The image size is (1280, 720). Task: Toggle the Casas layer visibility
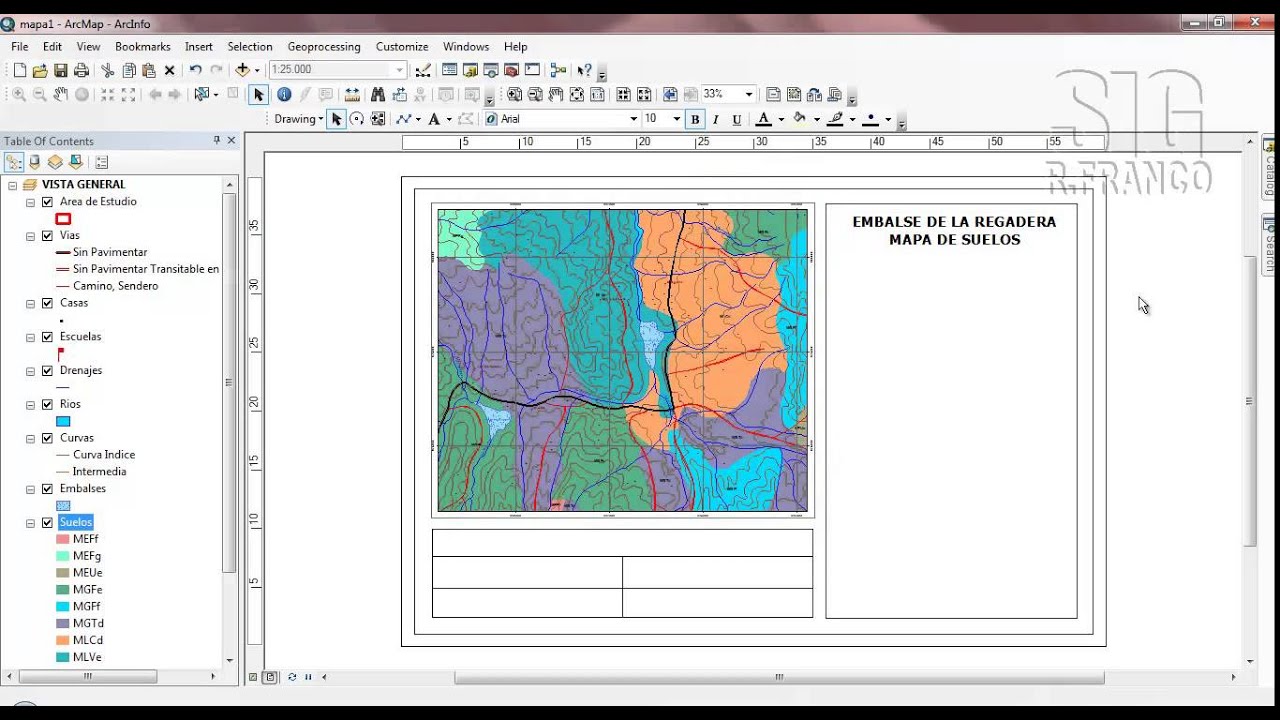[47, 302]
